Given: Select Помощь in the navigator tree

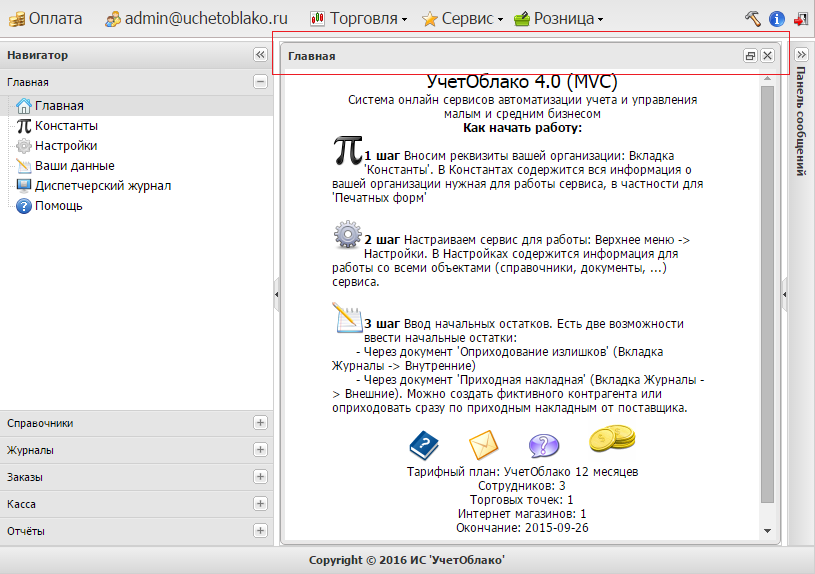Looking at the screenshot, I should pos(59,206).
